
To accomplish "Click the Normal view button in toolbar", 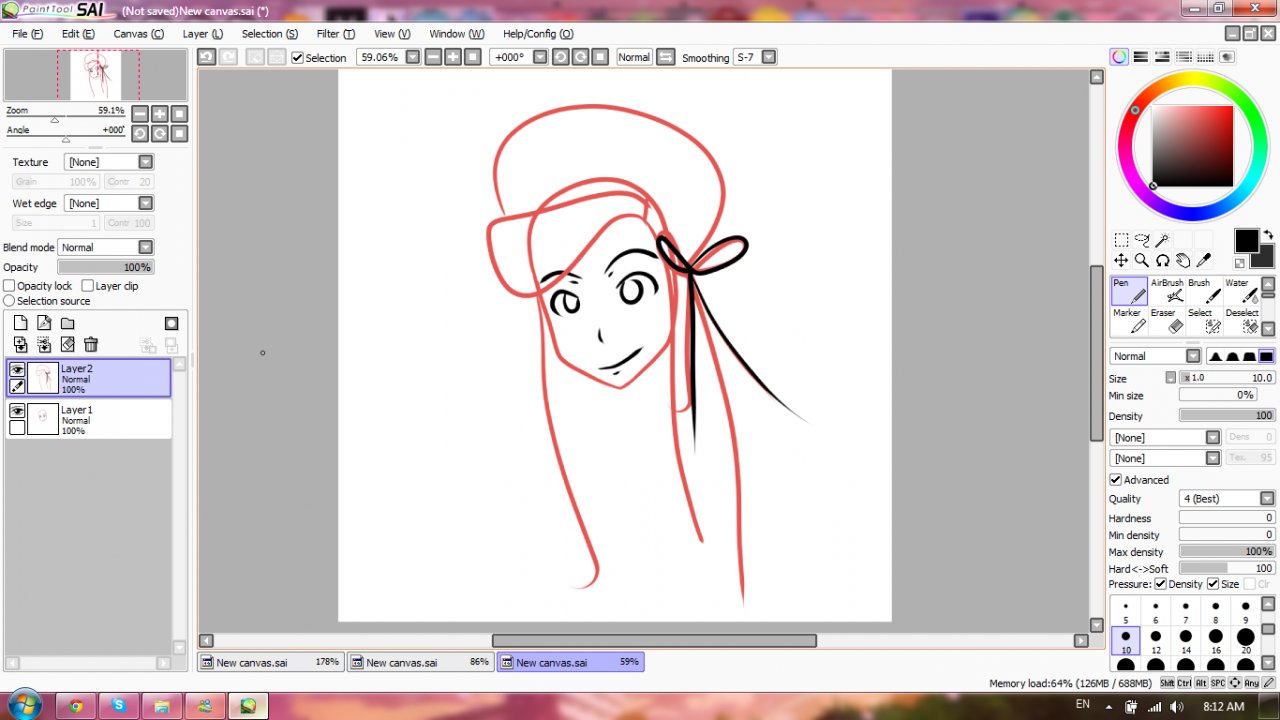I will [x=634, y=57].
